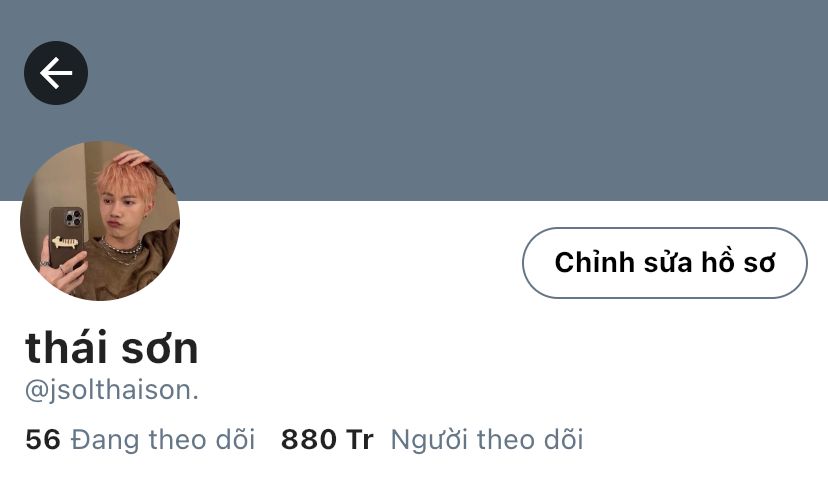The width and height of the screenshot is (828, 501).
Task: View the Người theo dõi followers list
Action: [x=487, y=440]
